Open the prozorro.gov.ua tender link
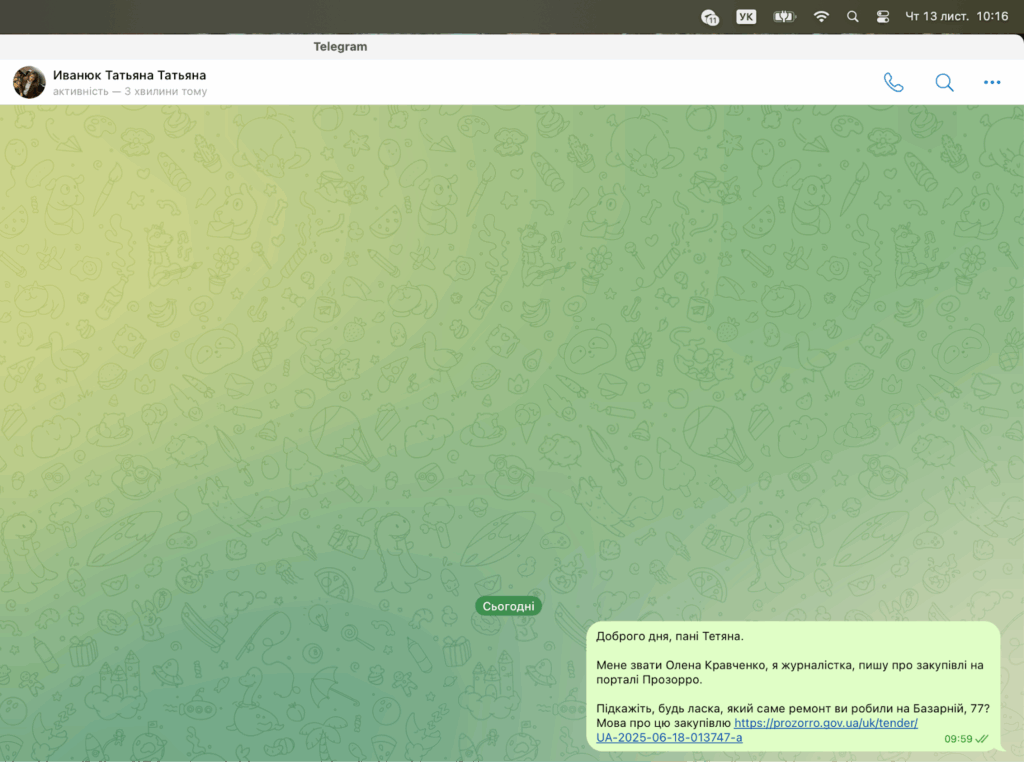The height and width of the screenshot is (762, 1024). [x=825, y=723]
